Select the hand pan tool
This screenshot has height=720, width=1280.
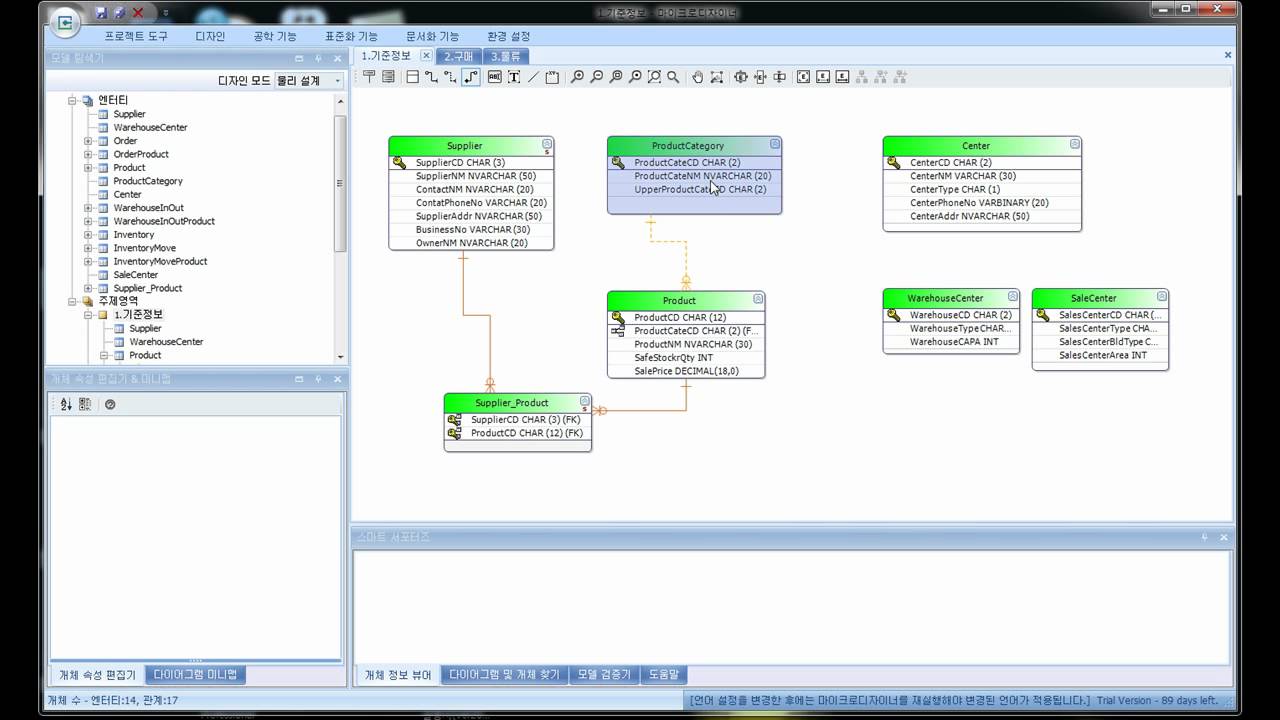tap(698, 77)
